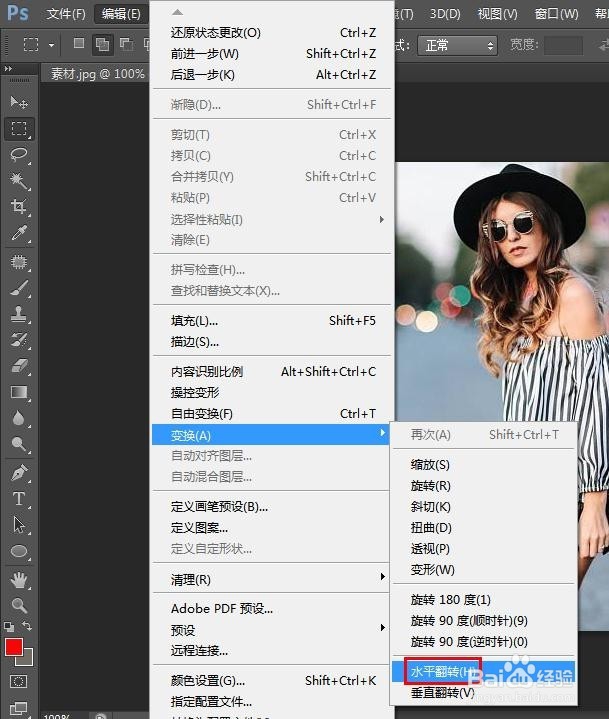Choose Subtract from Selection mode
Screen dimensions: 609x719
click(126, 44)
